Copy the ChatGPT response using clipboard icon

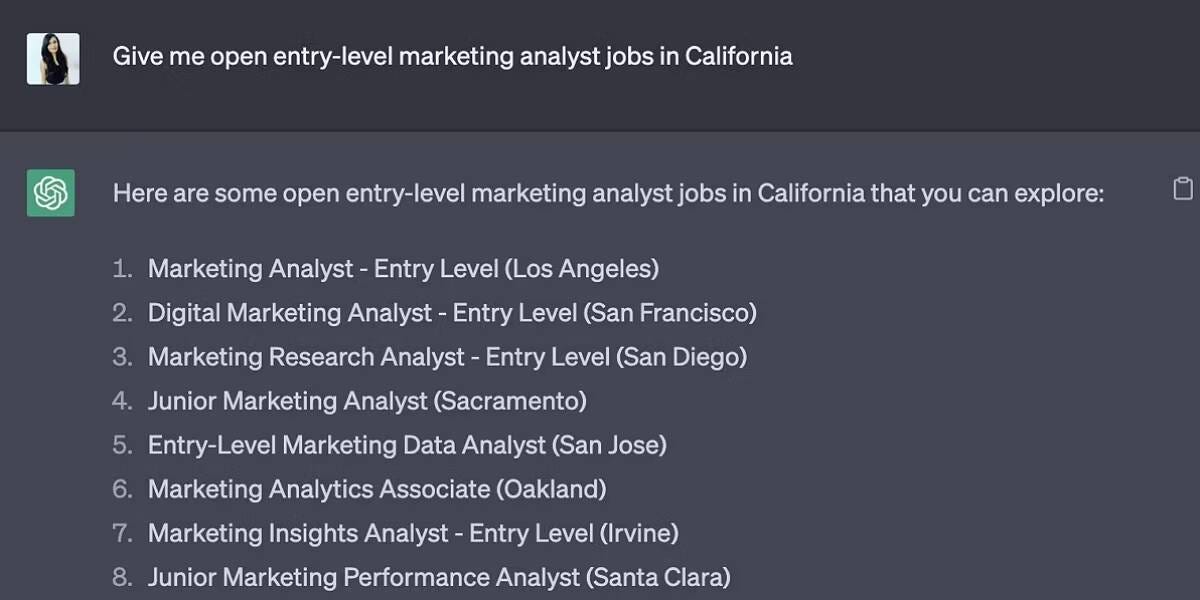tap(1182, 189)
